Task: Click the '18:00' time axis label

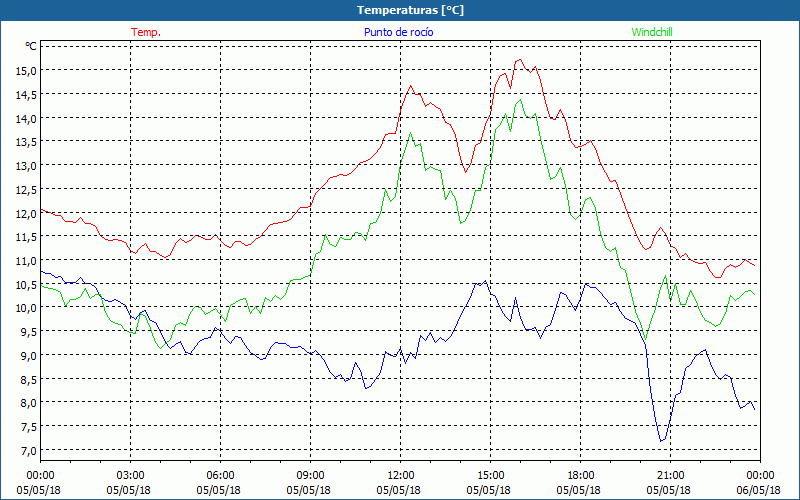Action: pos(581,476)
